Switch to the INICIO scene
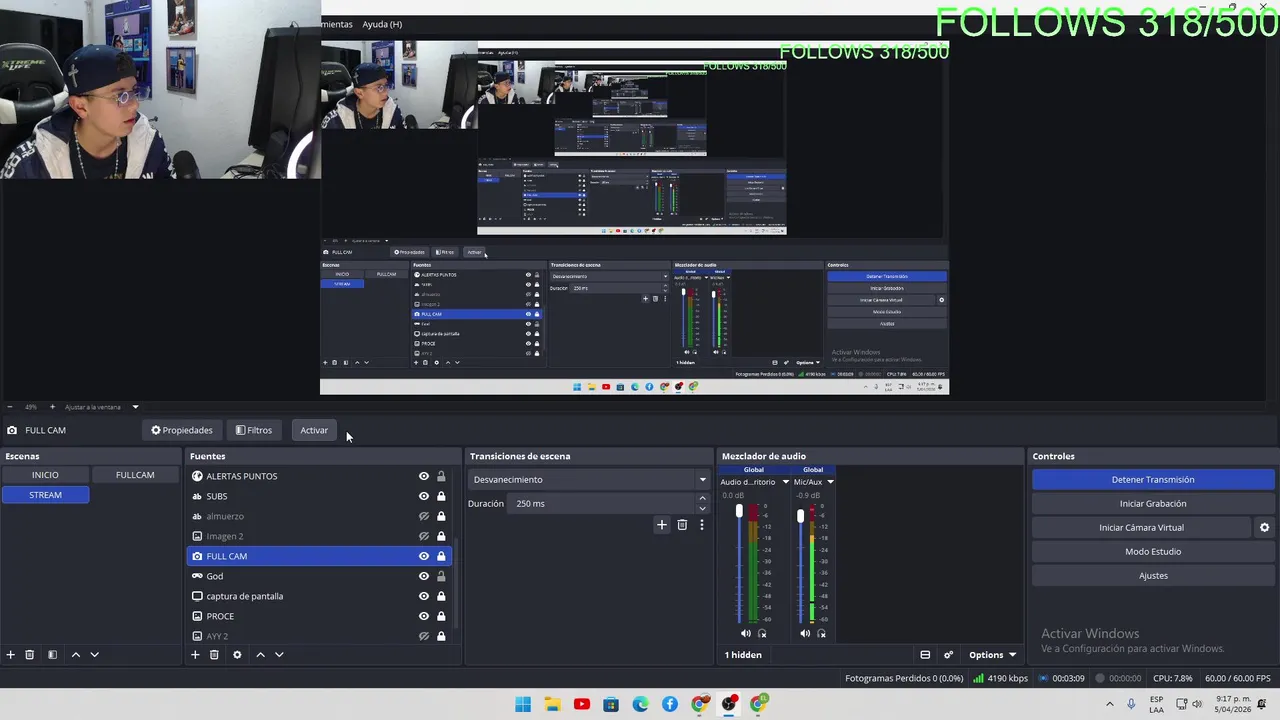The image size is (1280, 720). [x=45, y=475]
